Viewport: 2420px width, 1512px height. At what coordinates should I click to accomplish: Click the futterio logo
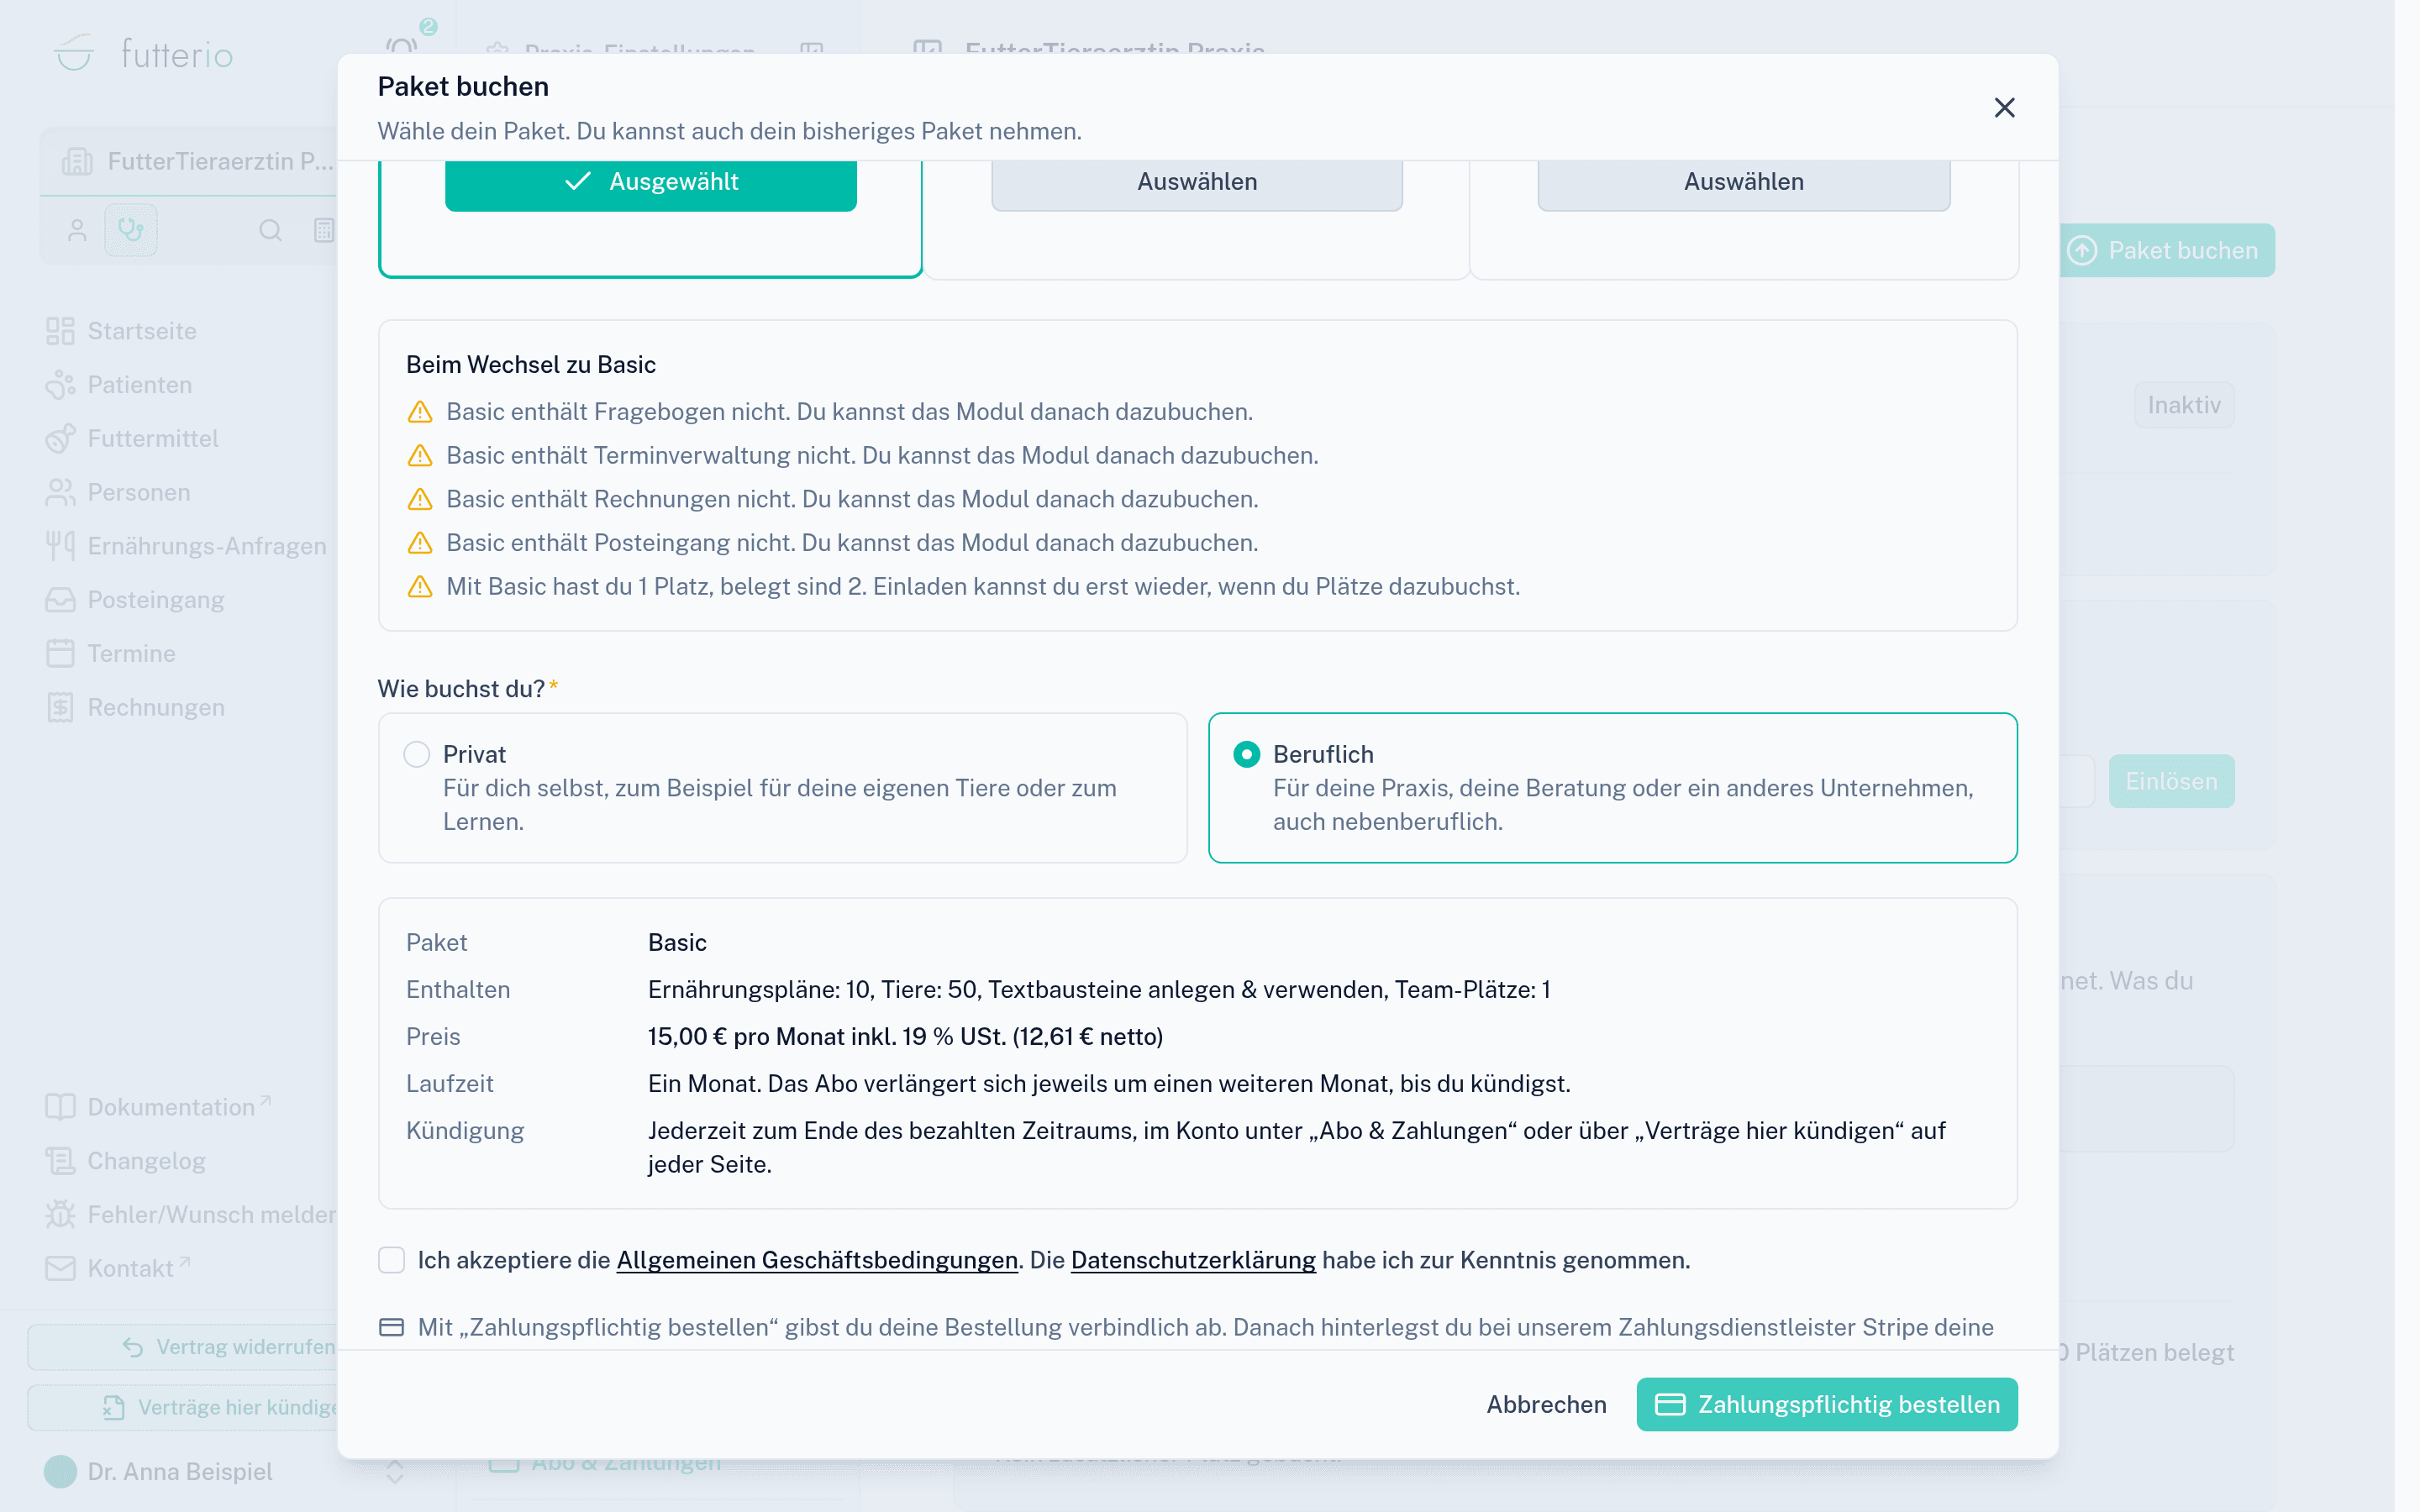(143, 53)
